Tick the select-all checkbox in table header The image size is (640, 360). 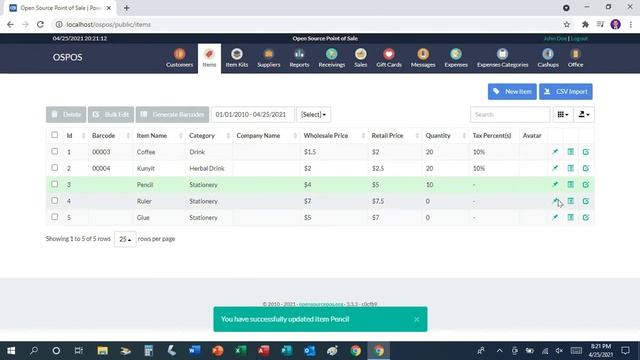pos(55,135)
